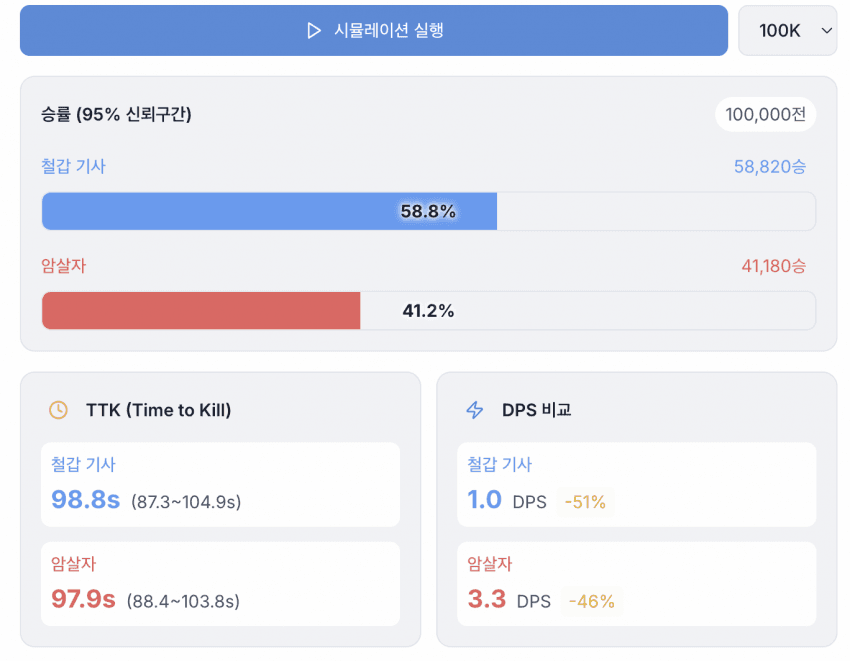Select the 암살자 TTK card showing 97.9s

[220, 584]
